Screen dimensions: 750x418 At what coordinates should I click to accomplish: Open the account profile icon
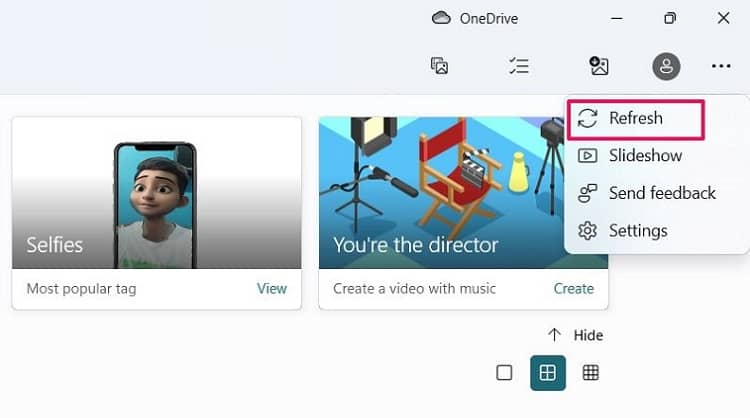(666, 66)
